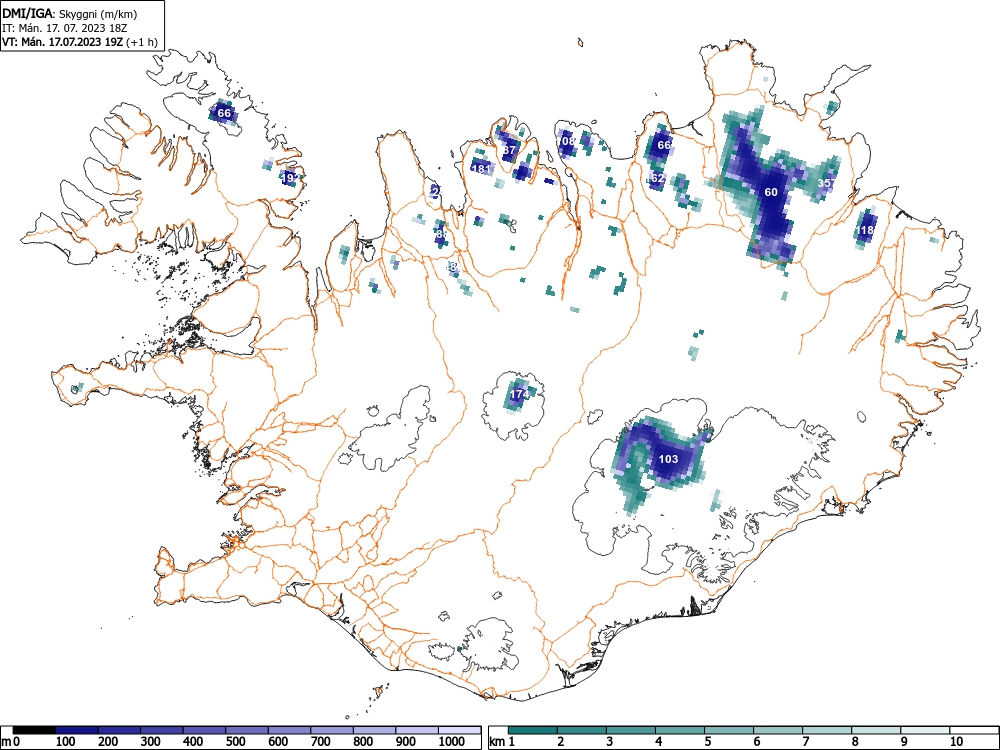Viewport: 1000px width, 750px height.
Task: Click the 400 tick label in the meter legend
Action: click(193, 742)
